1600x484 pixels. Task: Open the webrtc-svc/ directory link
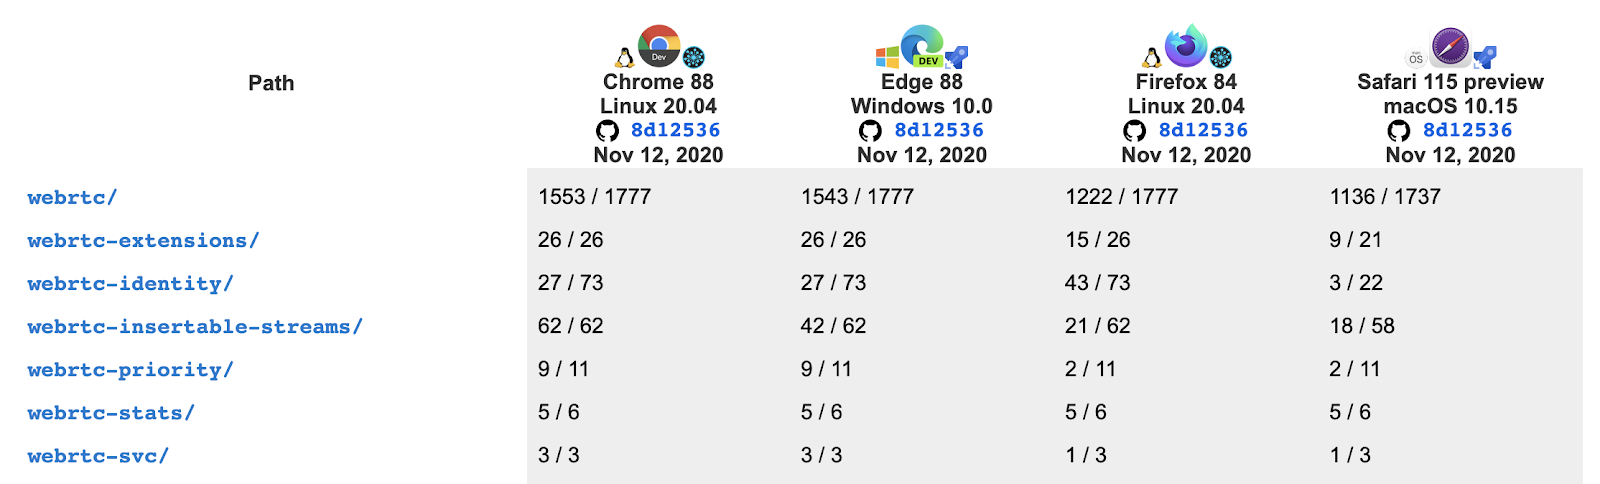coord(98,456)
